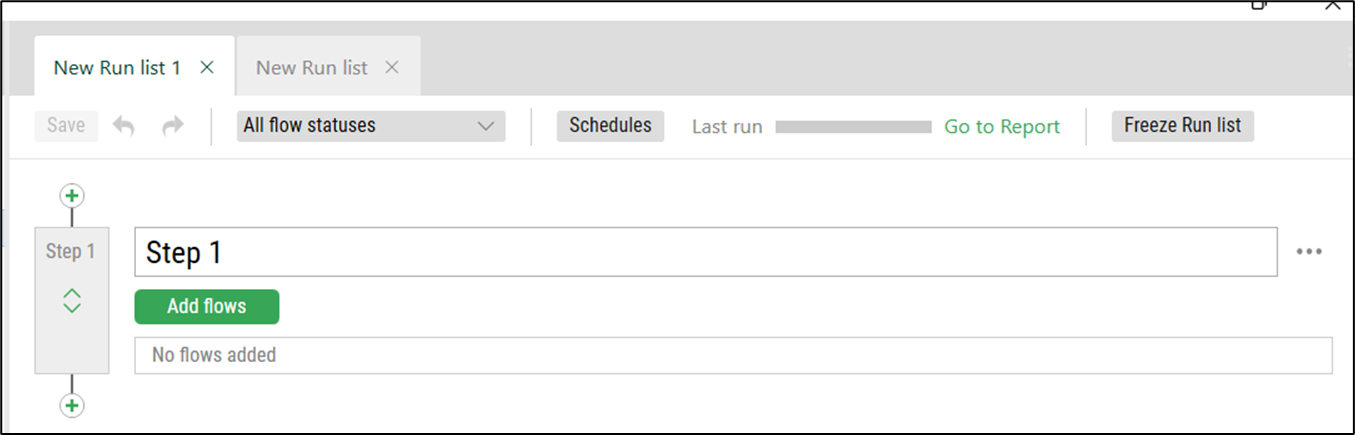Click the green Add flows button
1355x435 pixels.
click(207, 306)
